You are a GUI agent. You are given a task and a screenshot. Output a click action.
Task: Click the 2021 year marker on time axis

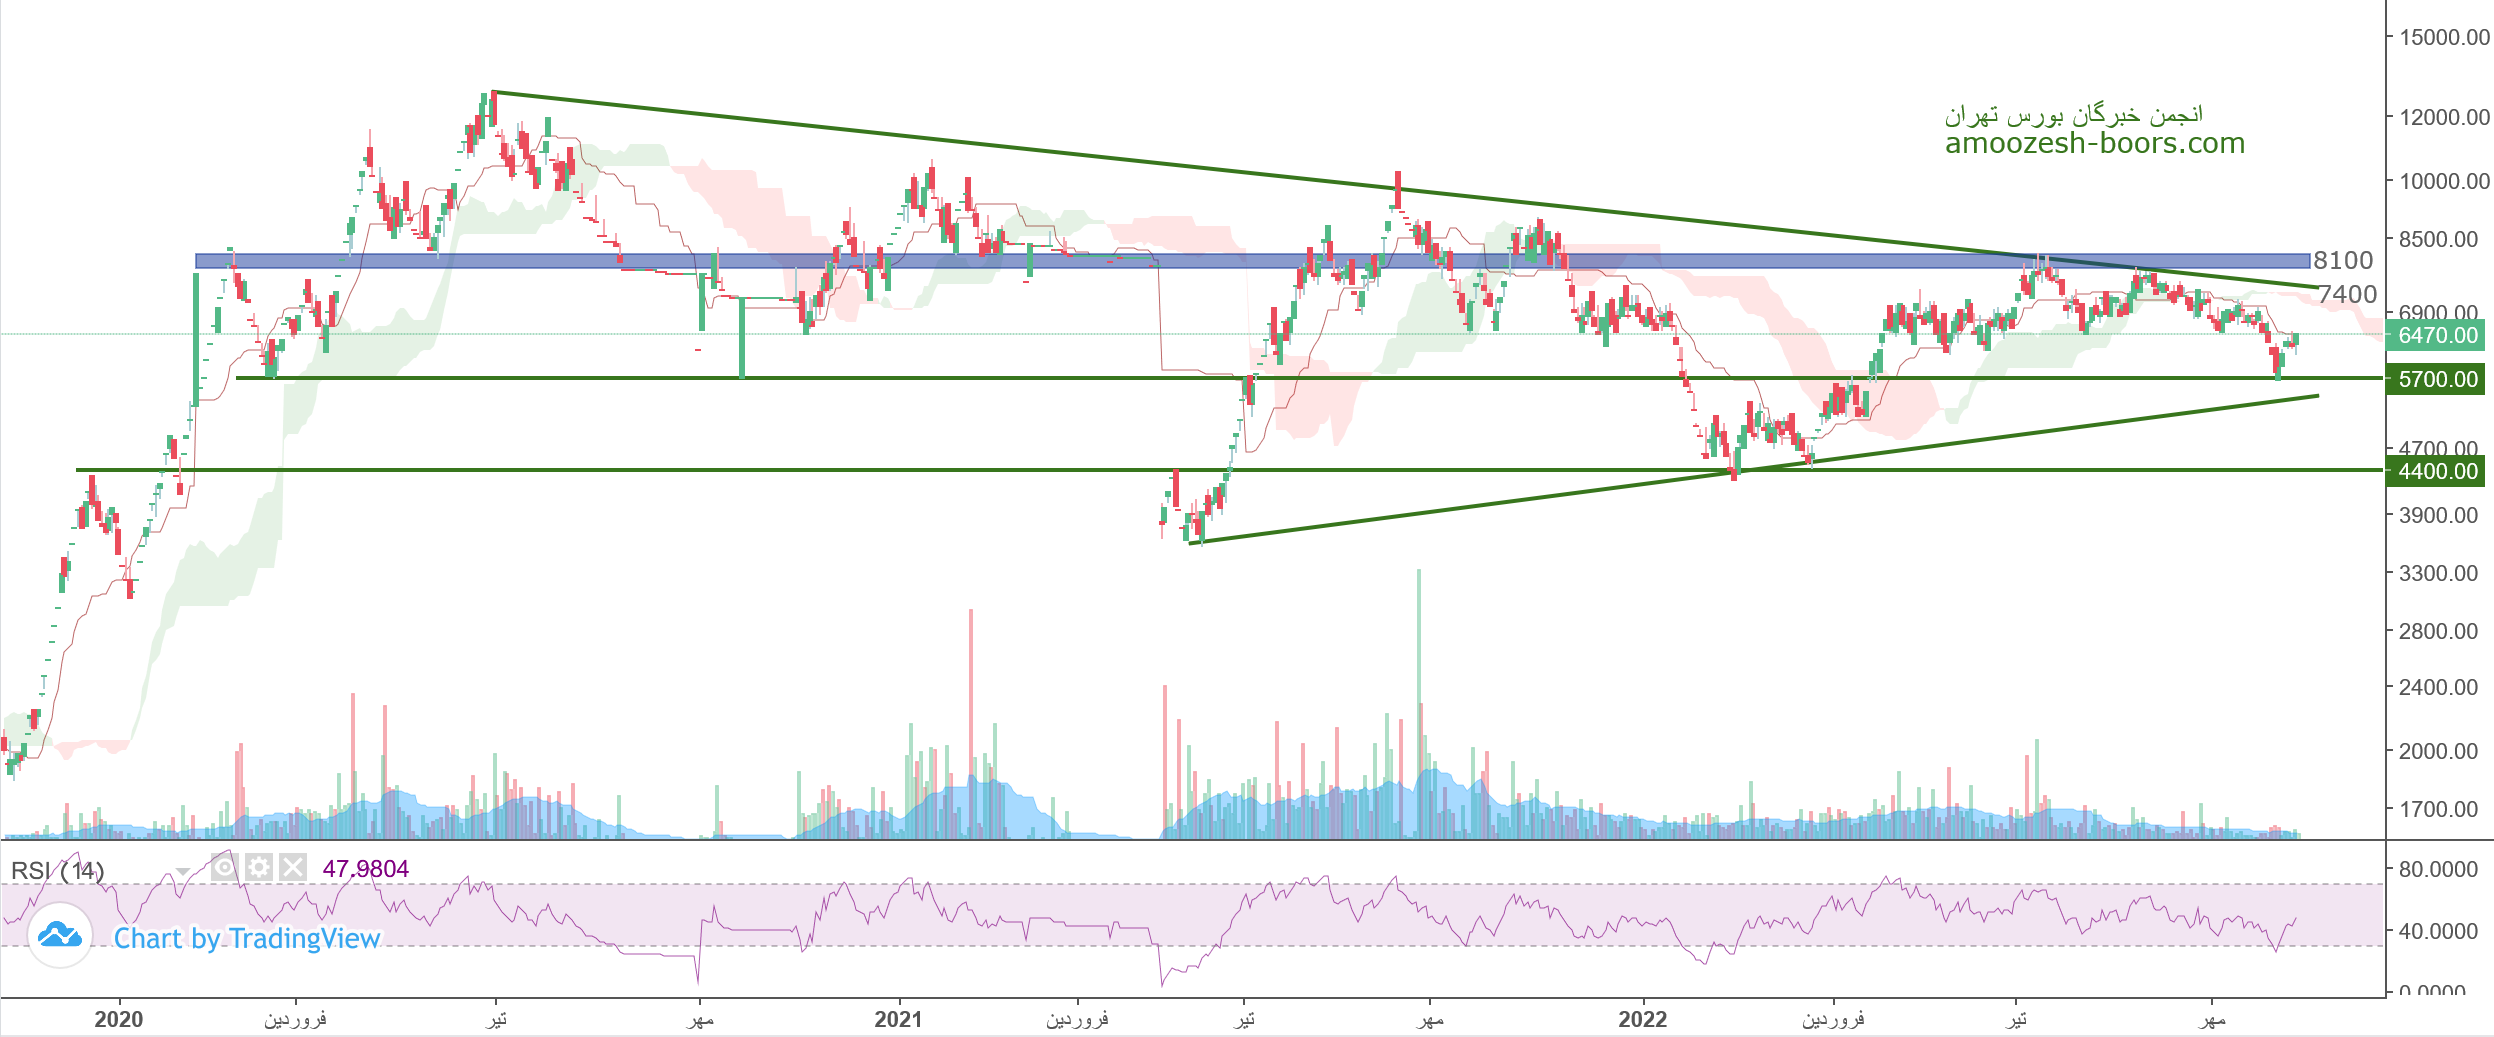pyautogui.click(x=898, y=1019)
